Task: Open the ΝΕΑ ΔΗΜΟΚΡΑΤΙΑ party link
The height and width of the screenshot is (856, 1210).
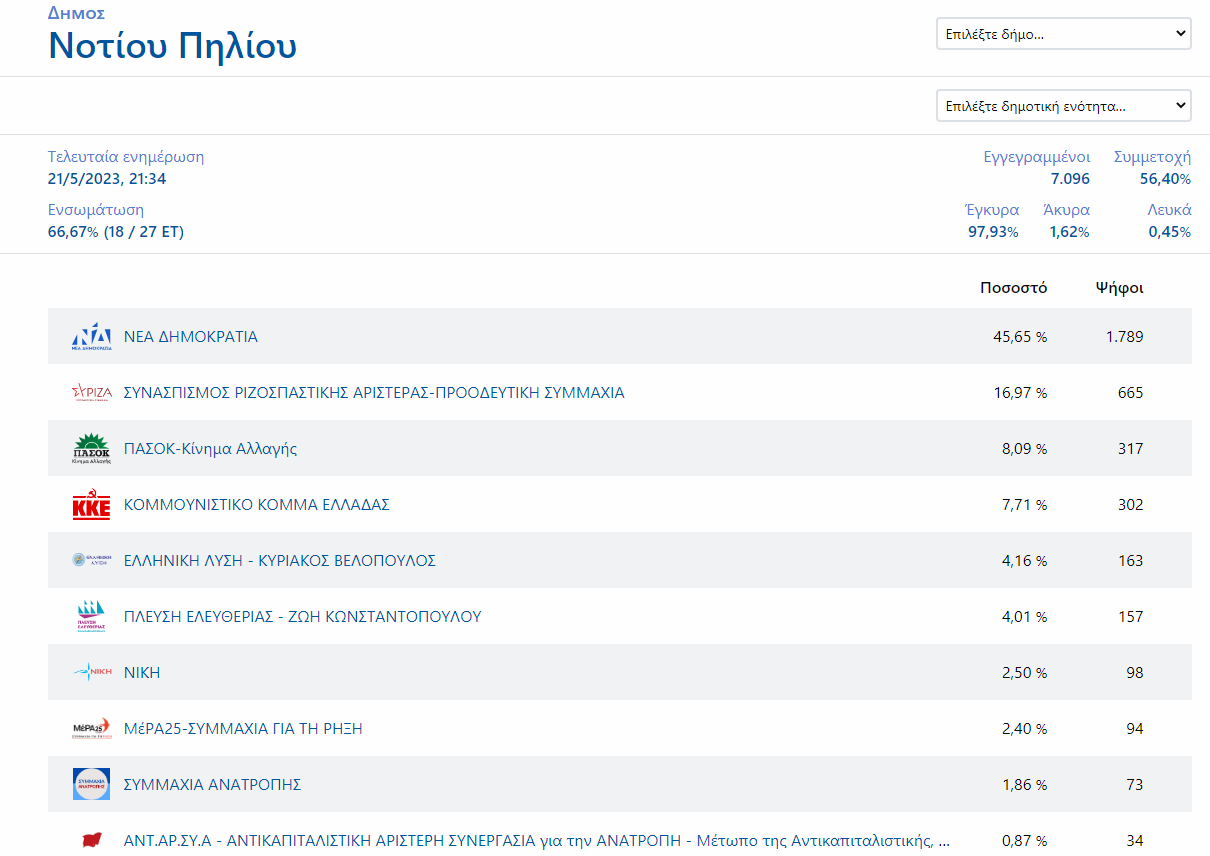Action: coord(190,337)
